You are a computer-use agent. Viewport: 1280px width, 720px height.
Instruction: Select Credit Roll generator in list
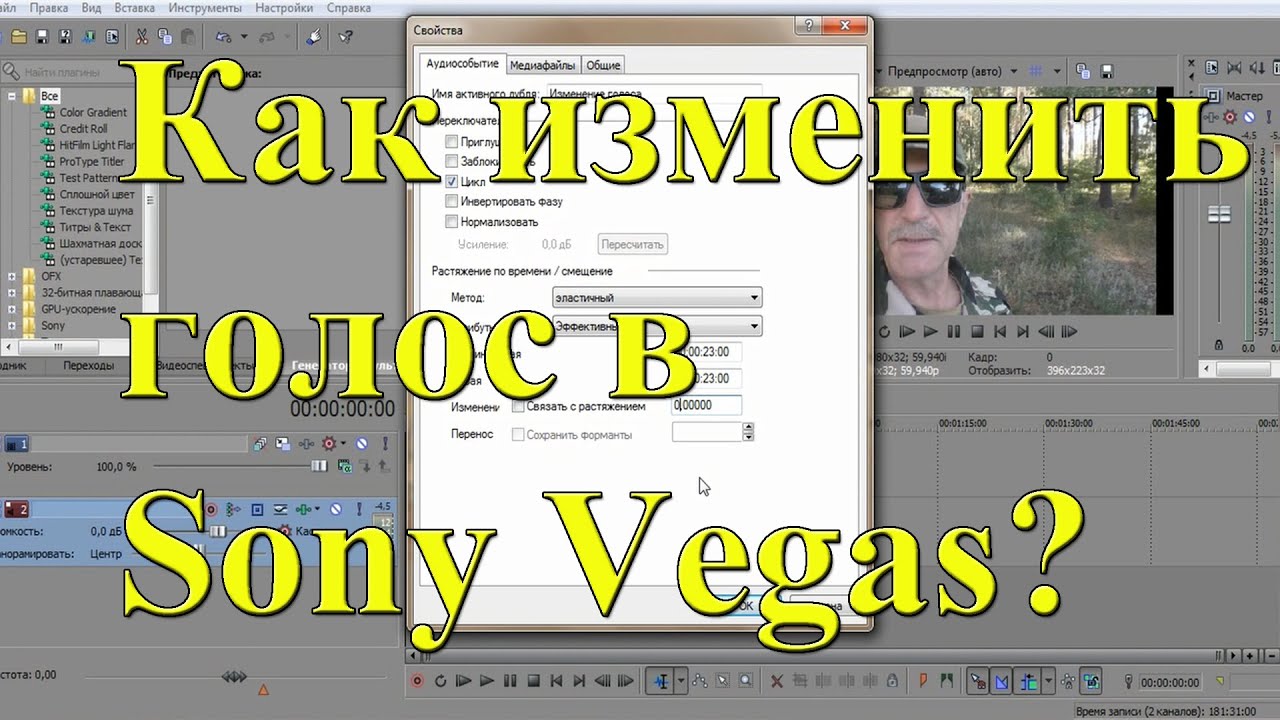pyautogui.click(x=83, y=129)
